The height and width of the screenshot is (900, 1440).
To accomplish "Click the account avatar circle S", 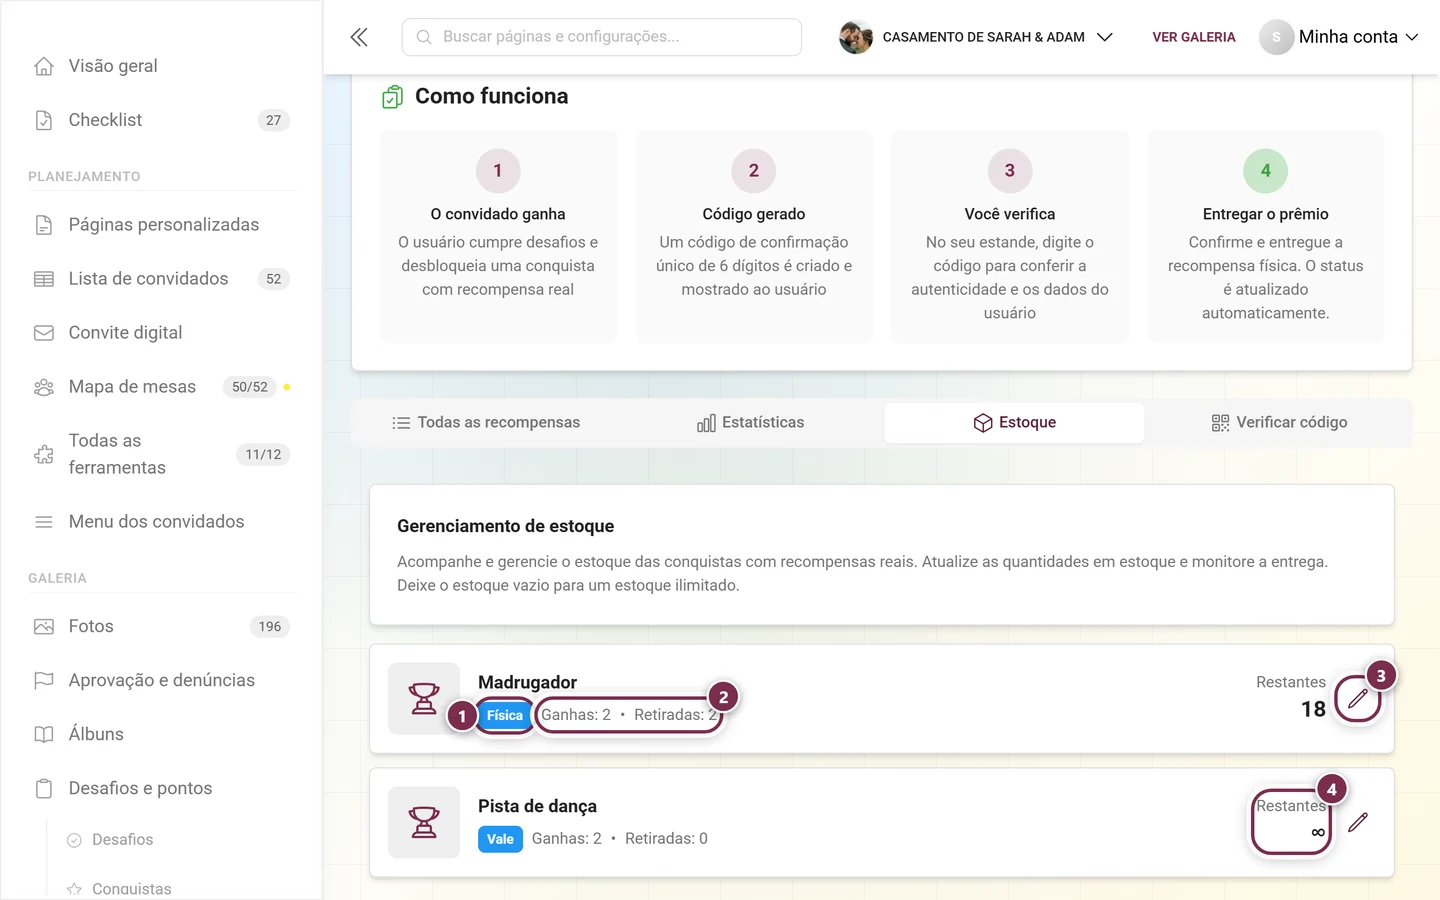I will pos(1276,37).
